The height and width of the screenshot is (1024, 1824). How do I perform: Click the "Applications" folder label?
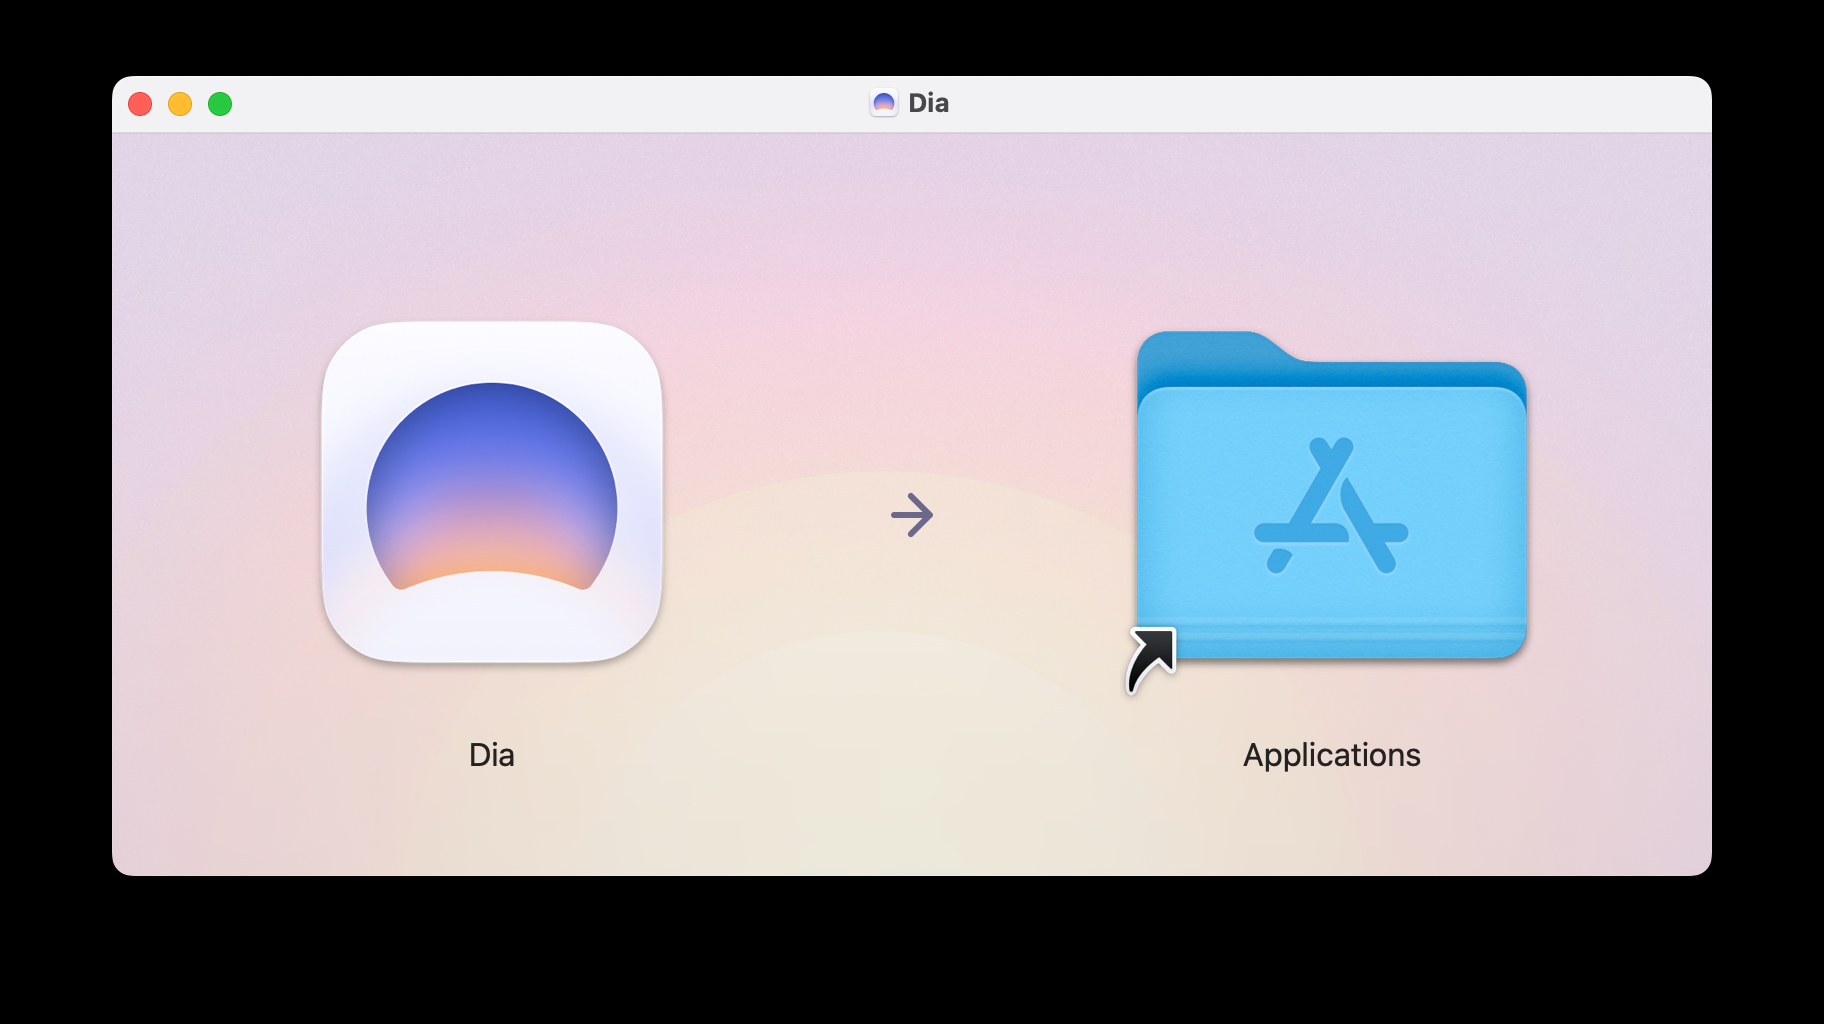pyautogui.click(x=1332, y=755)
